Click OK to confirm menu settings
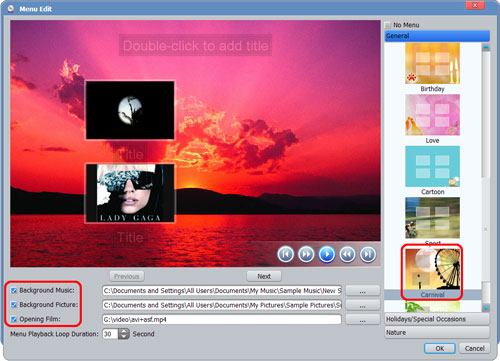 click(440, 348)
